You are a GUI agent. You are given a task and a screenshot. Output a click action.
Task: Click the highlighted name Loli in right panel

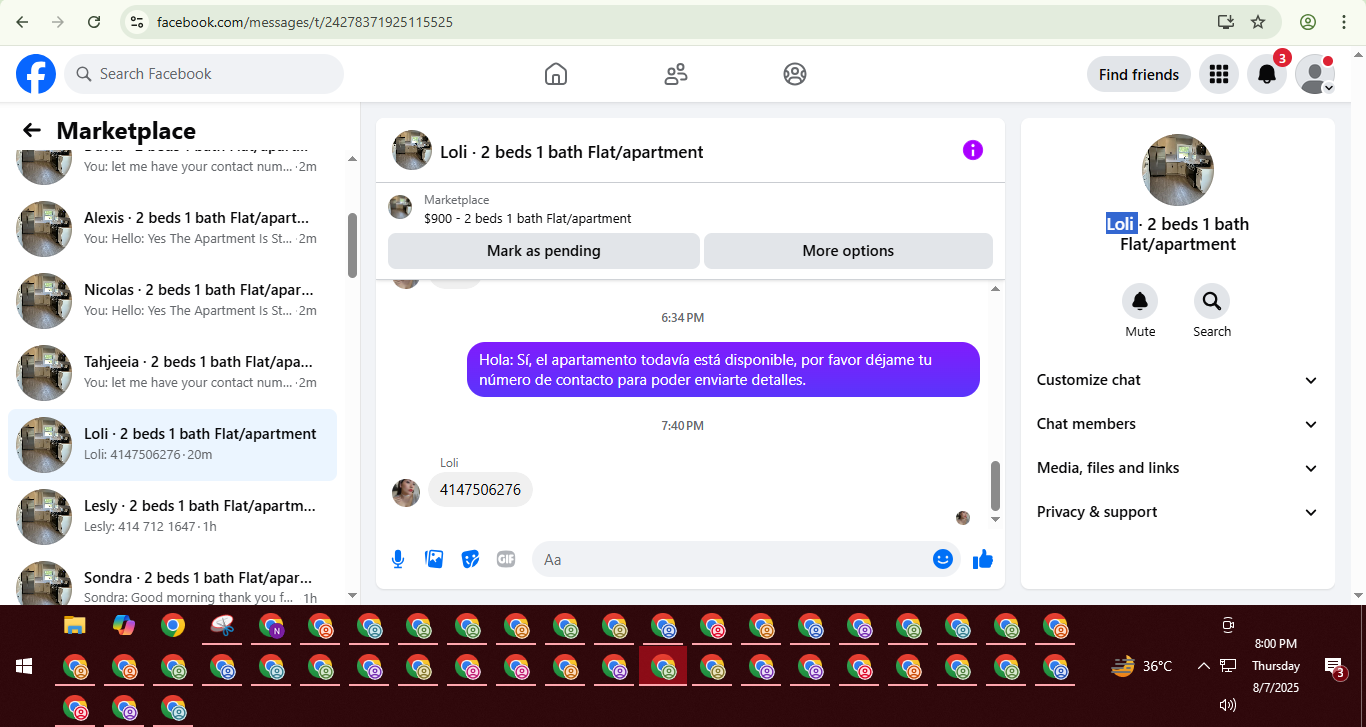tap(1120, 224)
